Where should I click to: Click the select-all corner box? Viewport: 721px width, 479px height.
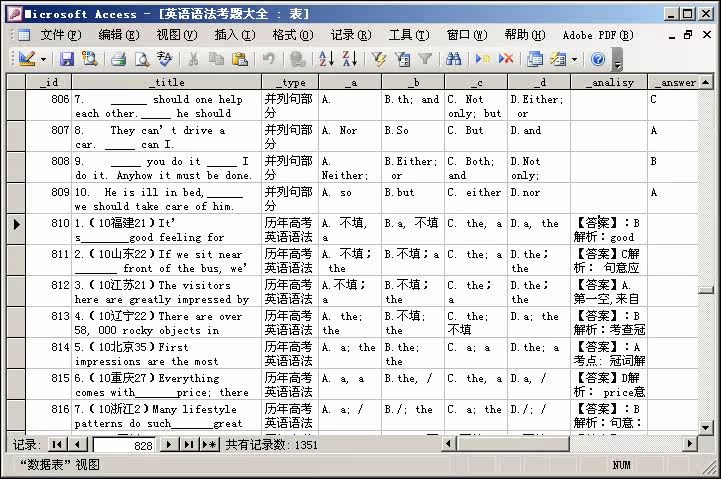point(16,82)
